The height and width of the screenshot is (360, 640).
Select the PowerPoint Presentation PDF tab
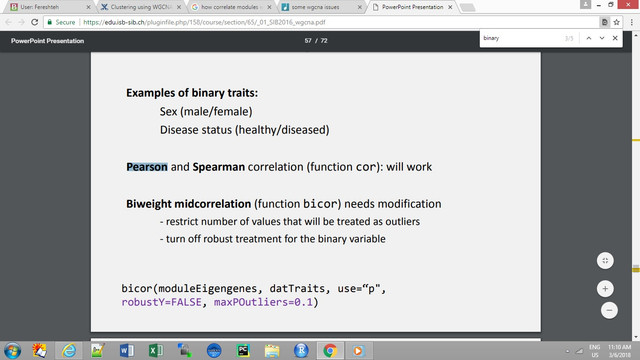(x=412, y=7)
